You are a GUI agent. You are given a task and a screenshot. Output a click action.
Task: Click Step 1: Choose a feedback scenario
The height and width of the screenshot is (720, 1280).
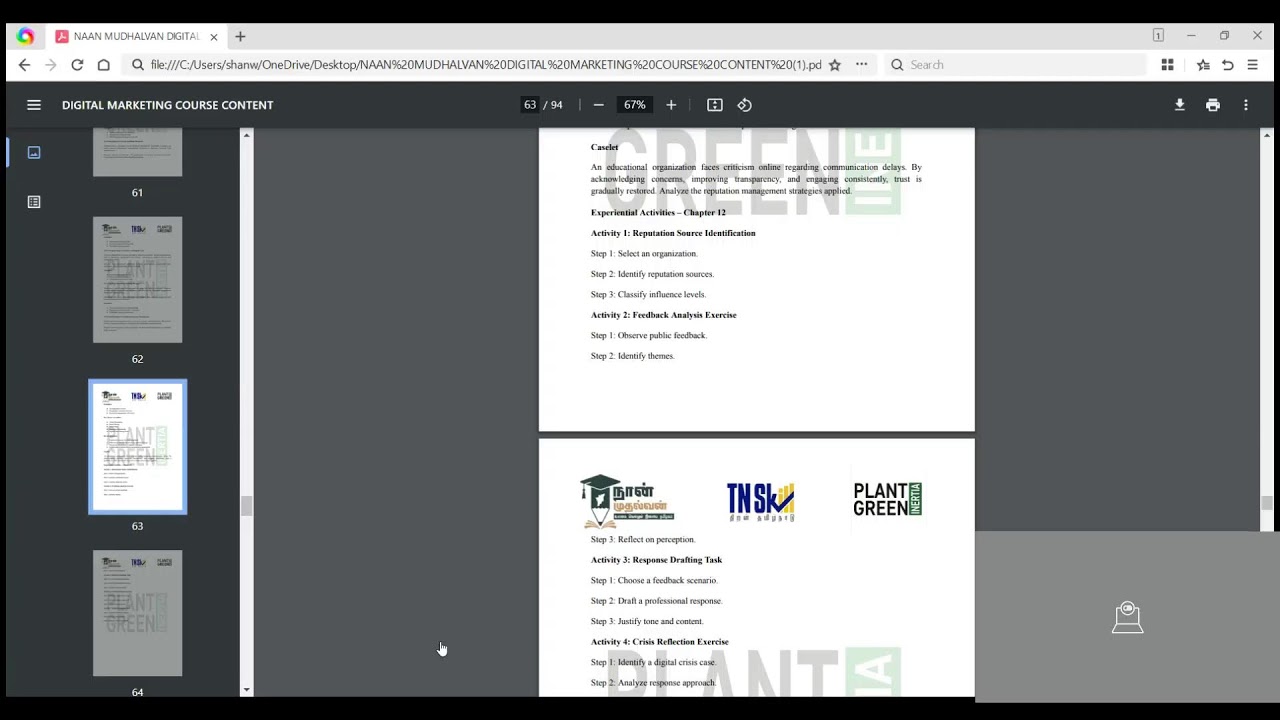pos(654,581)
